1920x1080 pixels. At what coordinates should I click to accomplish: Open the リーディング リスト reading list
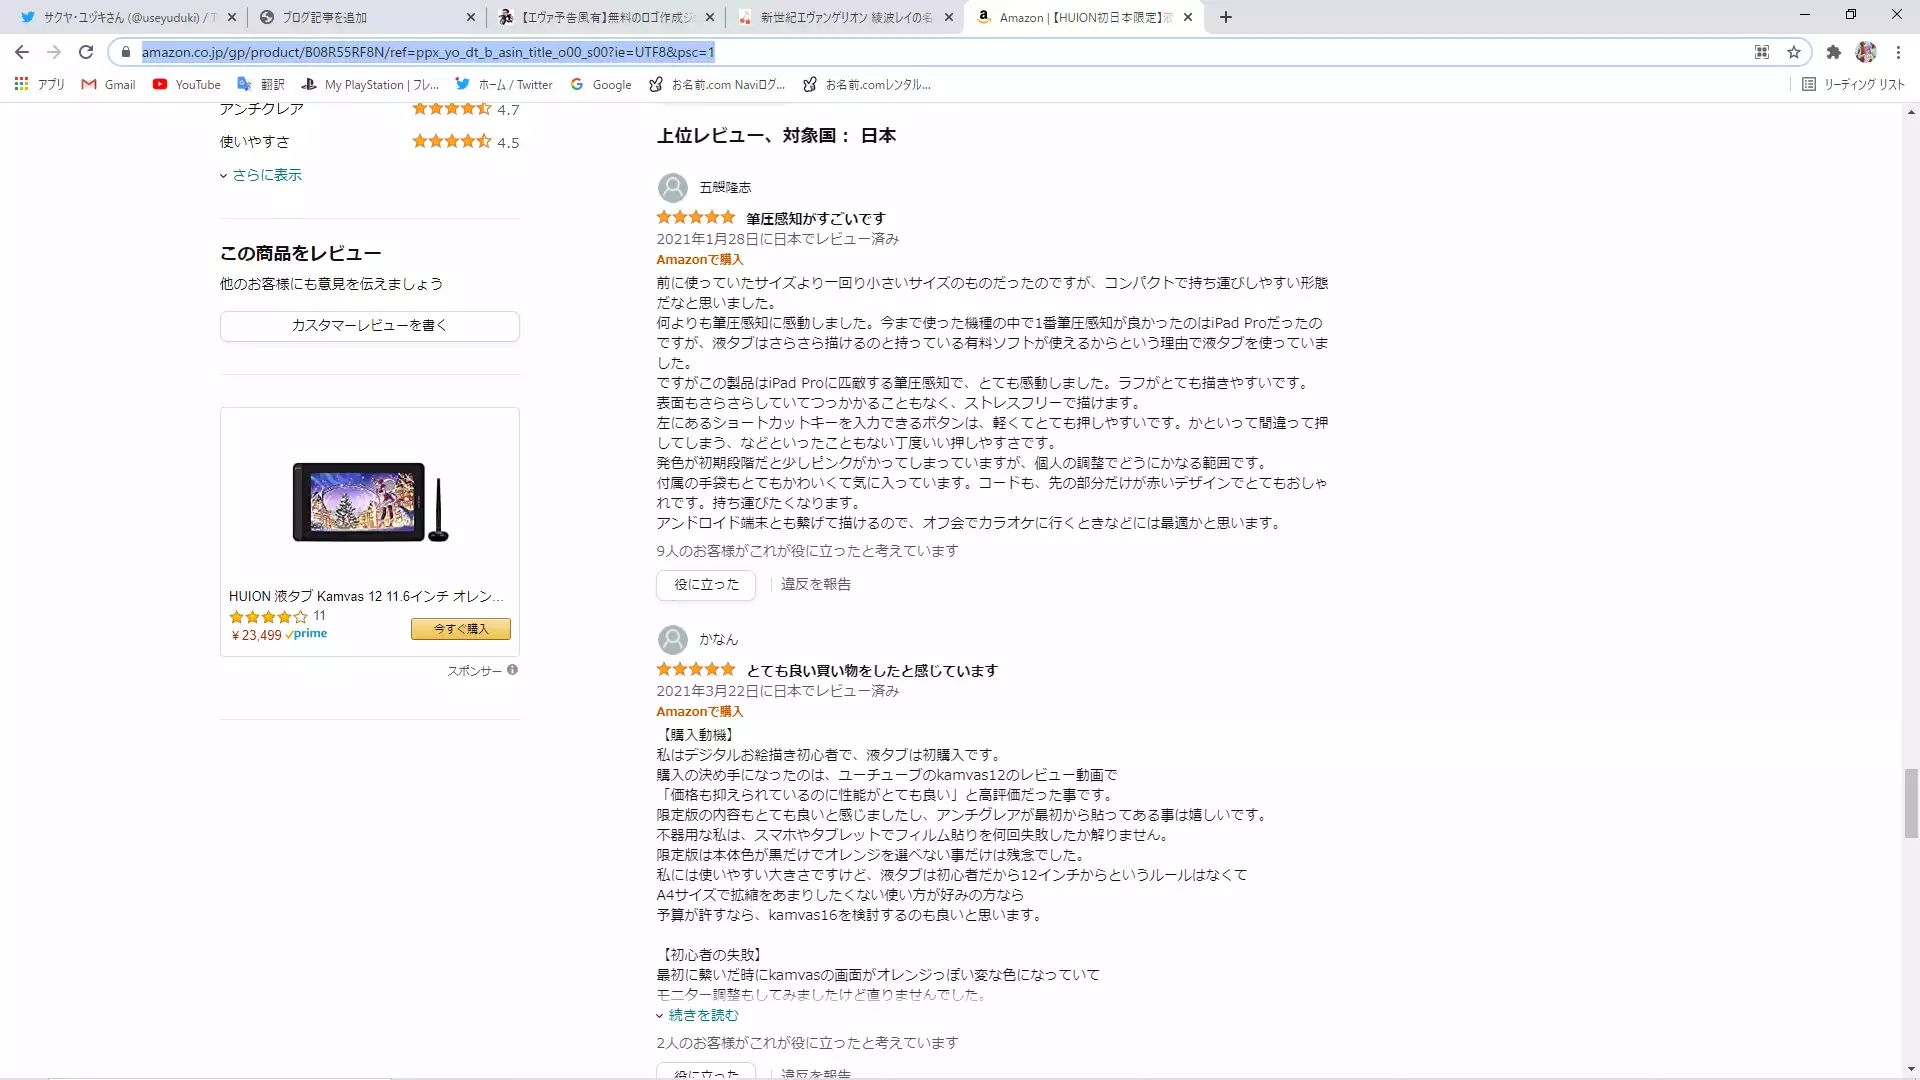pyautogui.click(x=1854, y=85)
